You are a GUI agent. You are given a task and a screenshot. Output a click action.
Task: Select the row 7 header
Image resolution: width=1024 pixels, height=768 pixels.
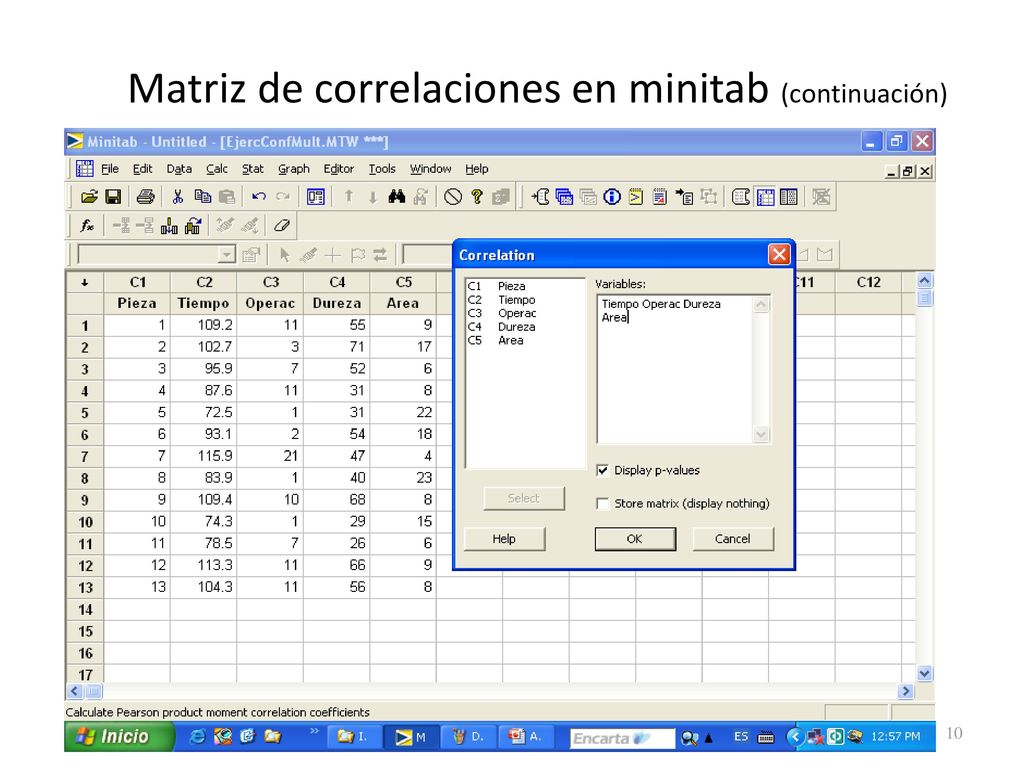[85, 456]
